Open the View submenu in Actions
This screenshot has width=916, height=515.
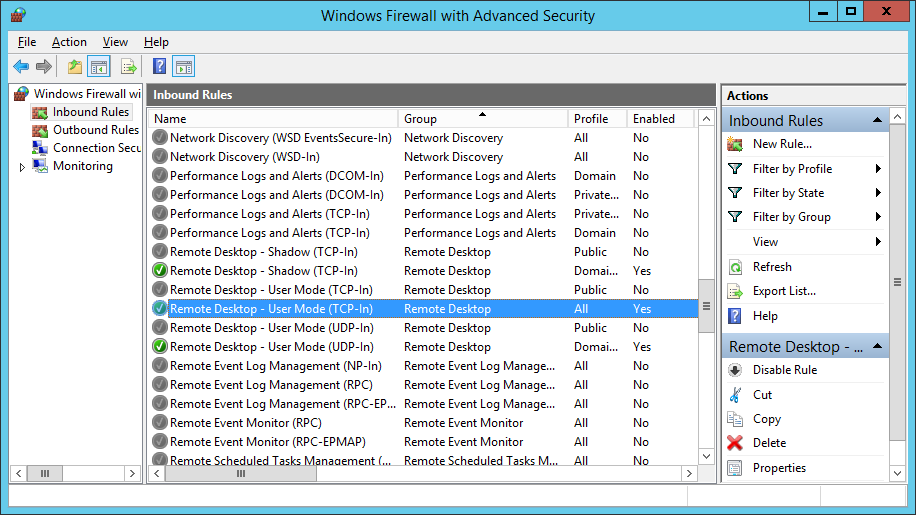tap(878, 242)
